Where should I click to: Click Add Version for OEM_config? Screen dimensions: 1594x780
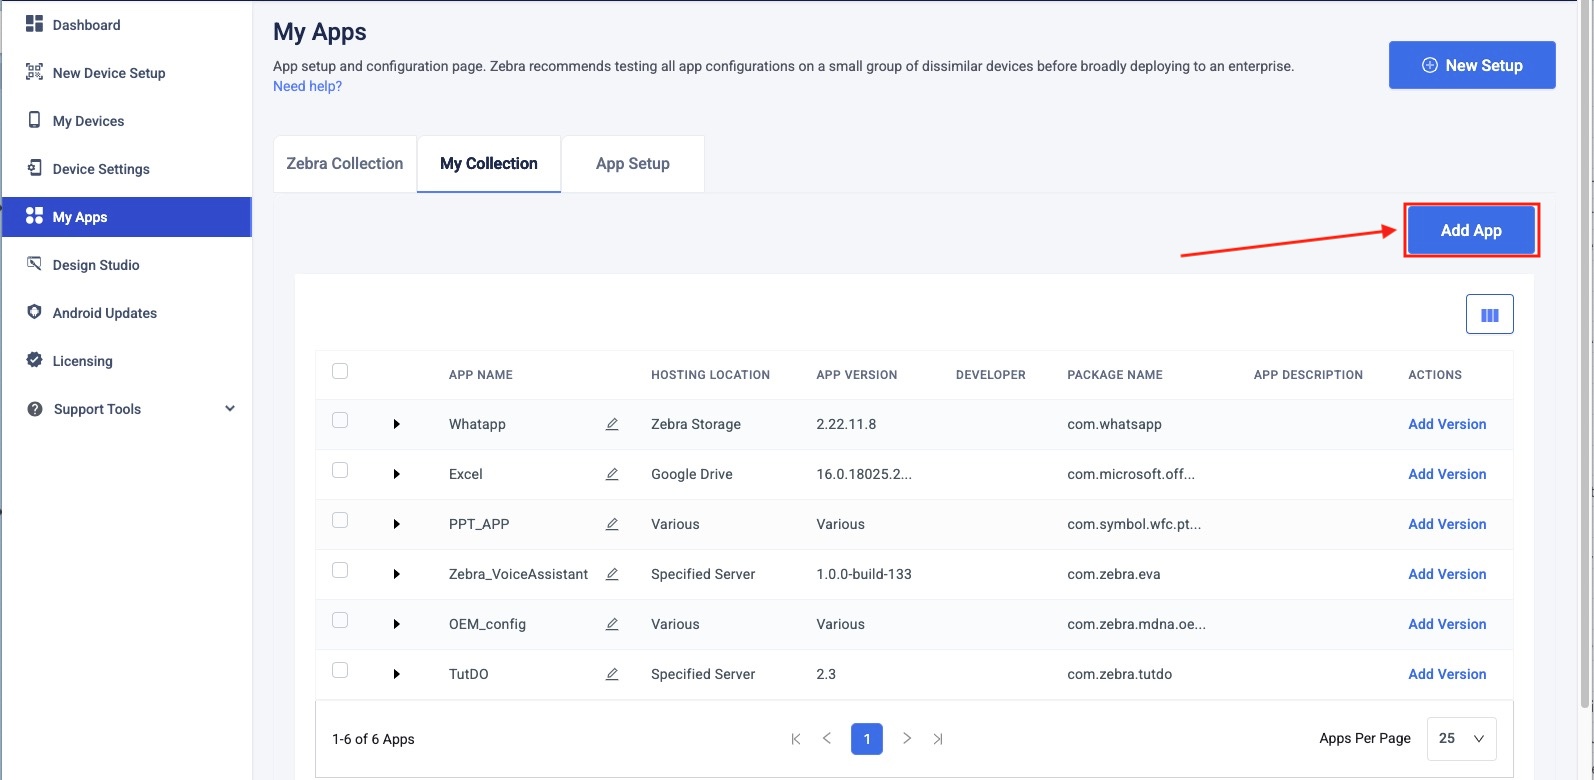click(x=1447, y=624)
